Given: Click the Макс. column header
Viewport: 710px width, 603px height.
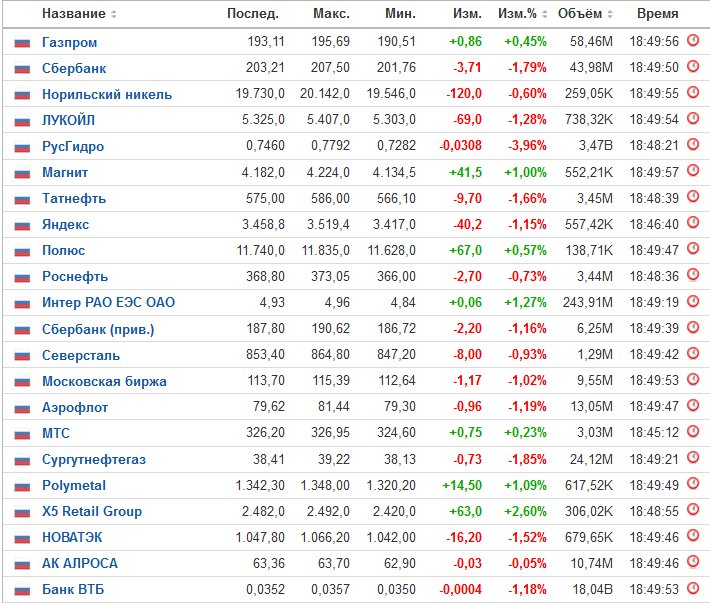Looking at the screenshot, I should [x=331, y=14].
